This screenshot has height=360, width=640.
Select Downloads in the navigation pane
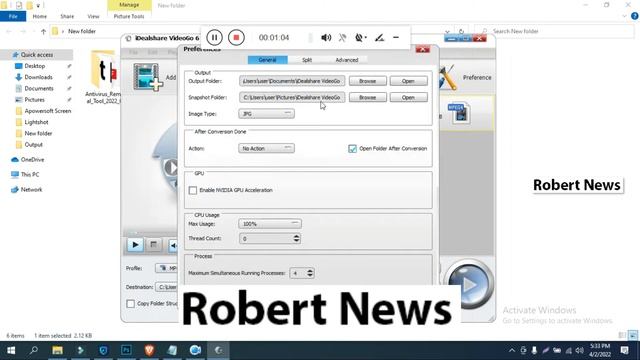tap(38, 77)
